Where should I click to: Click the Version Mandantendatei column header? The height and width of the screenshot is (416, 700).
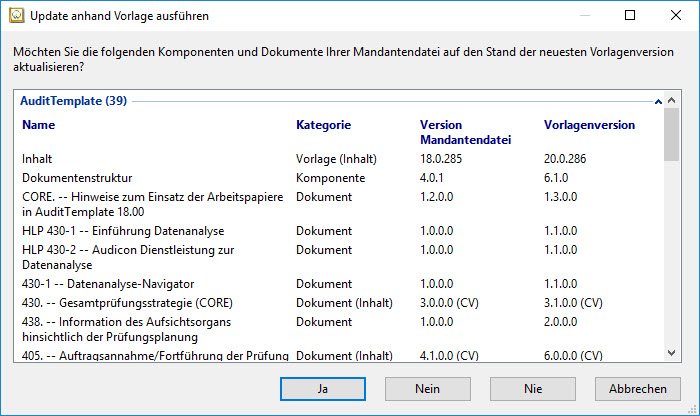[465, 132]
